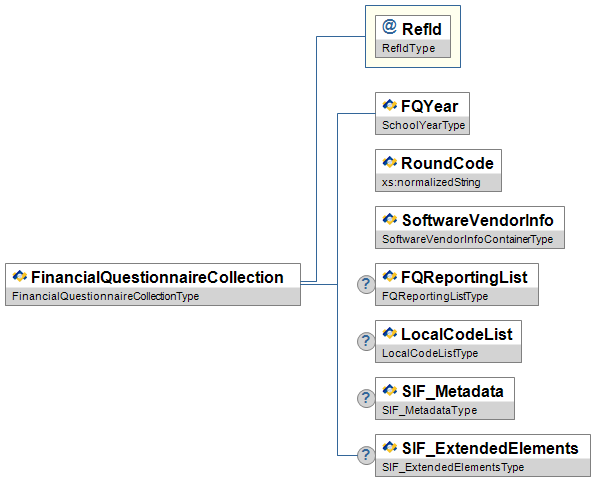The image size is (613, 481).
Task: Select the FinancialQuestionnaireCollection root node
Action: tap(157, 277)
